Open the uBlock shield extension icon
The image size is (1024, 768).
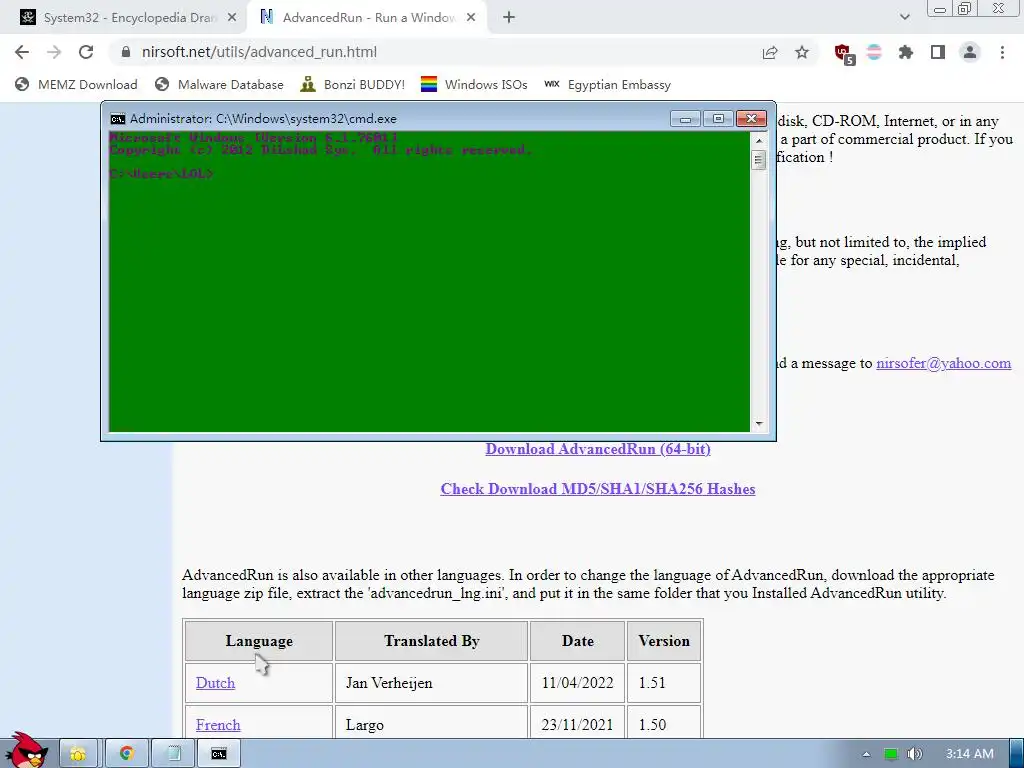[844, 53]
